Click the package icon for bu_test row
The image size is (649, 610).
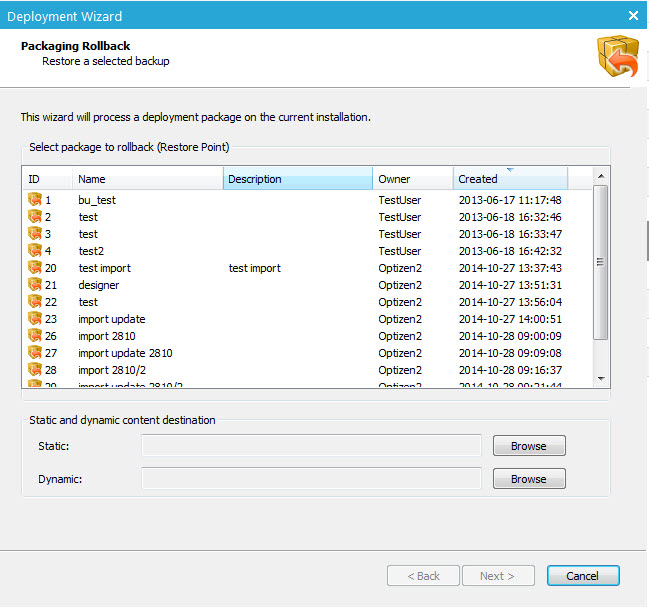coord(35,200)
